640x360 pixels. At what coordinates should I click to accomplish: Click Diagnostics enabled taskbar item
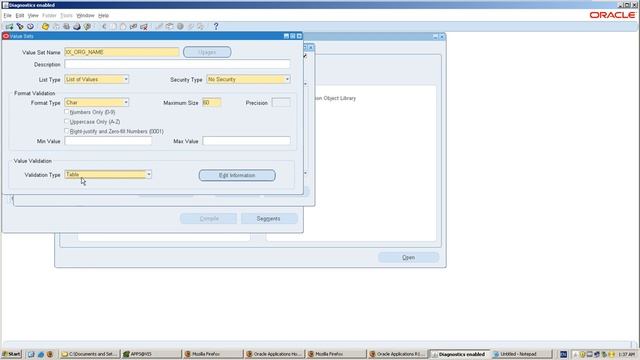460,354
